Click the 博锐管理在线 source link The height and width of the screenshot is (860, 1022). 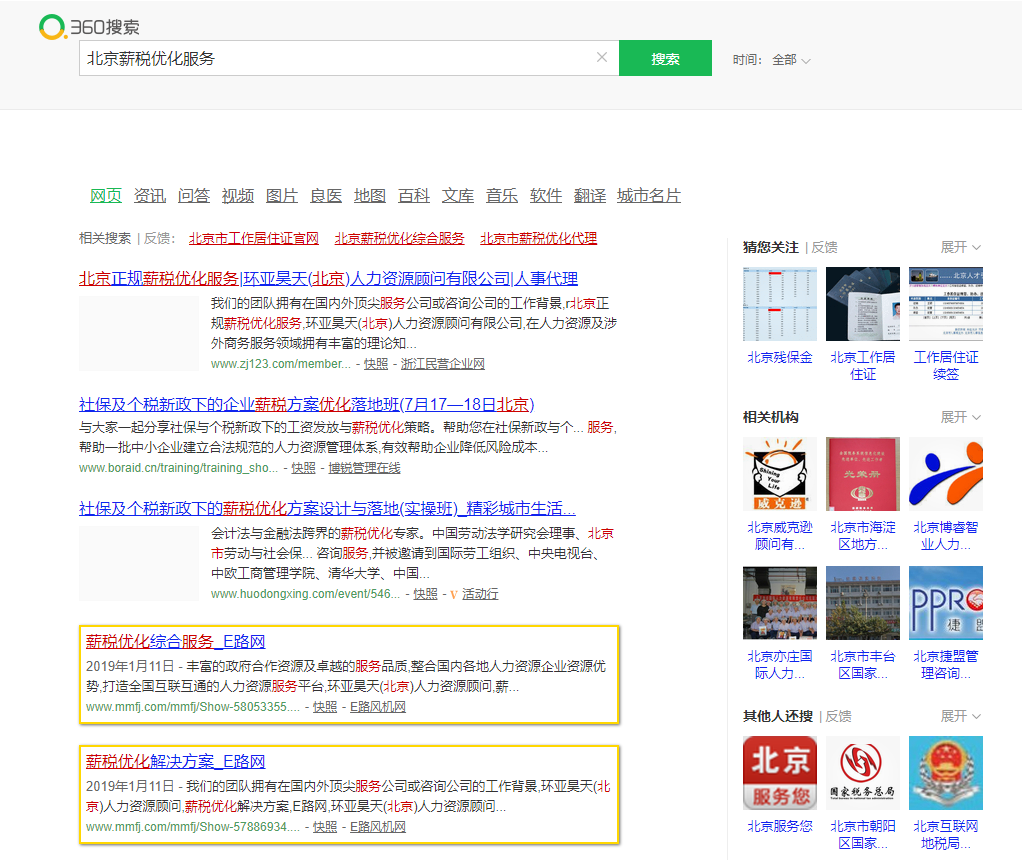(x=364, y=468)
